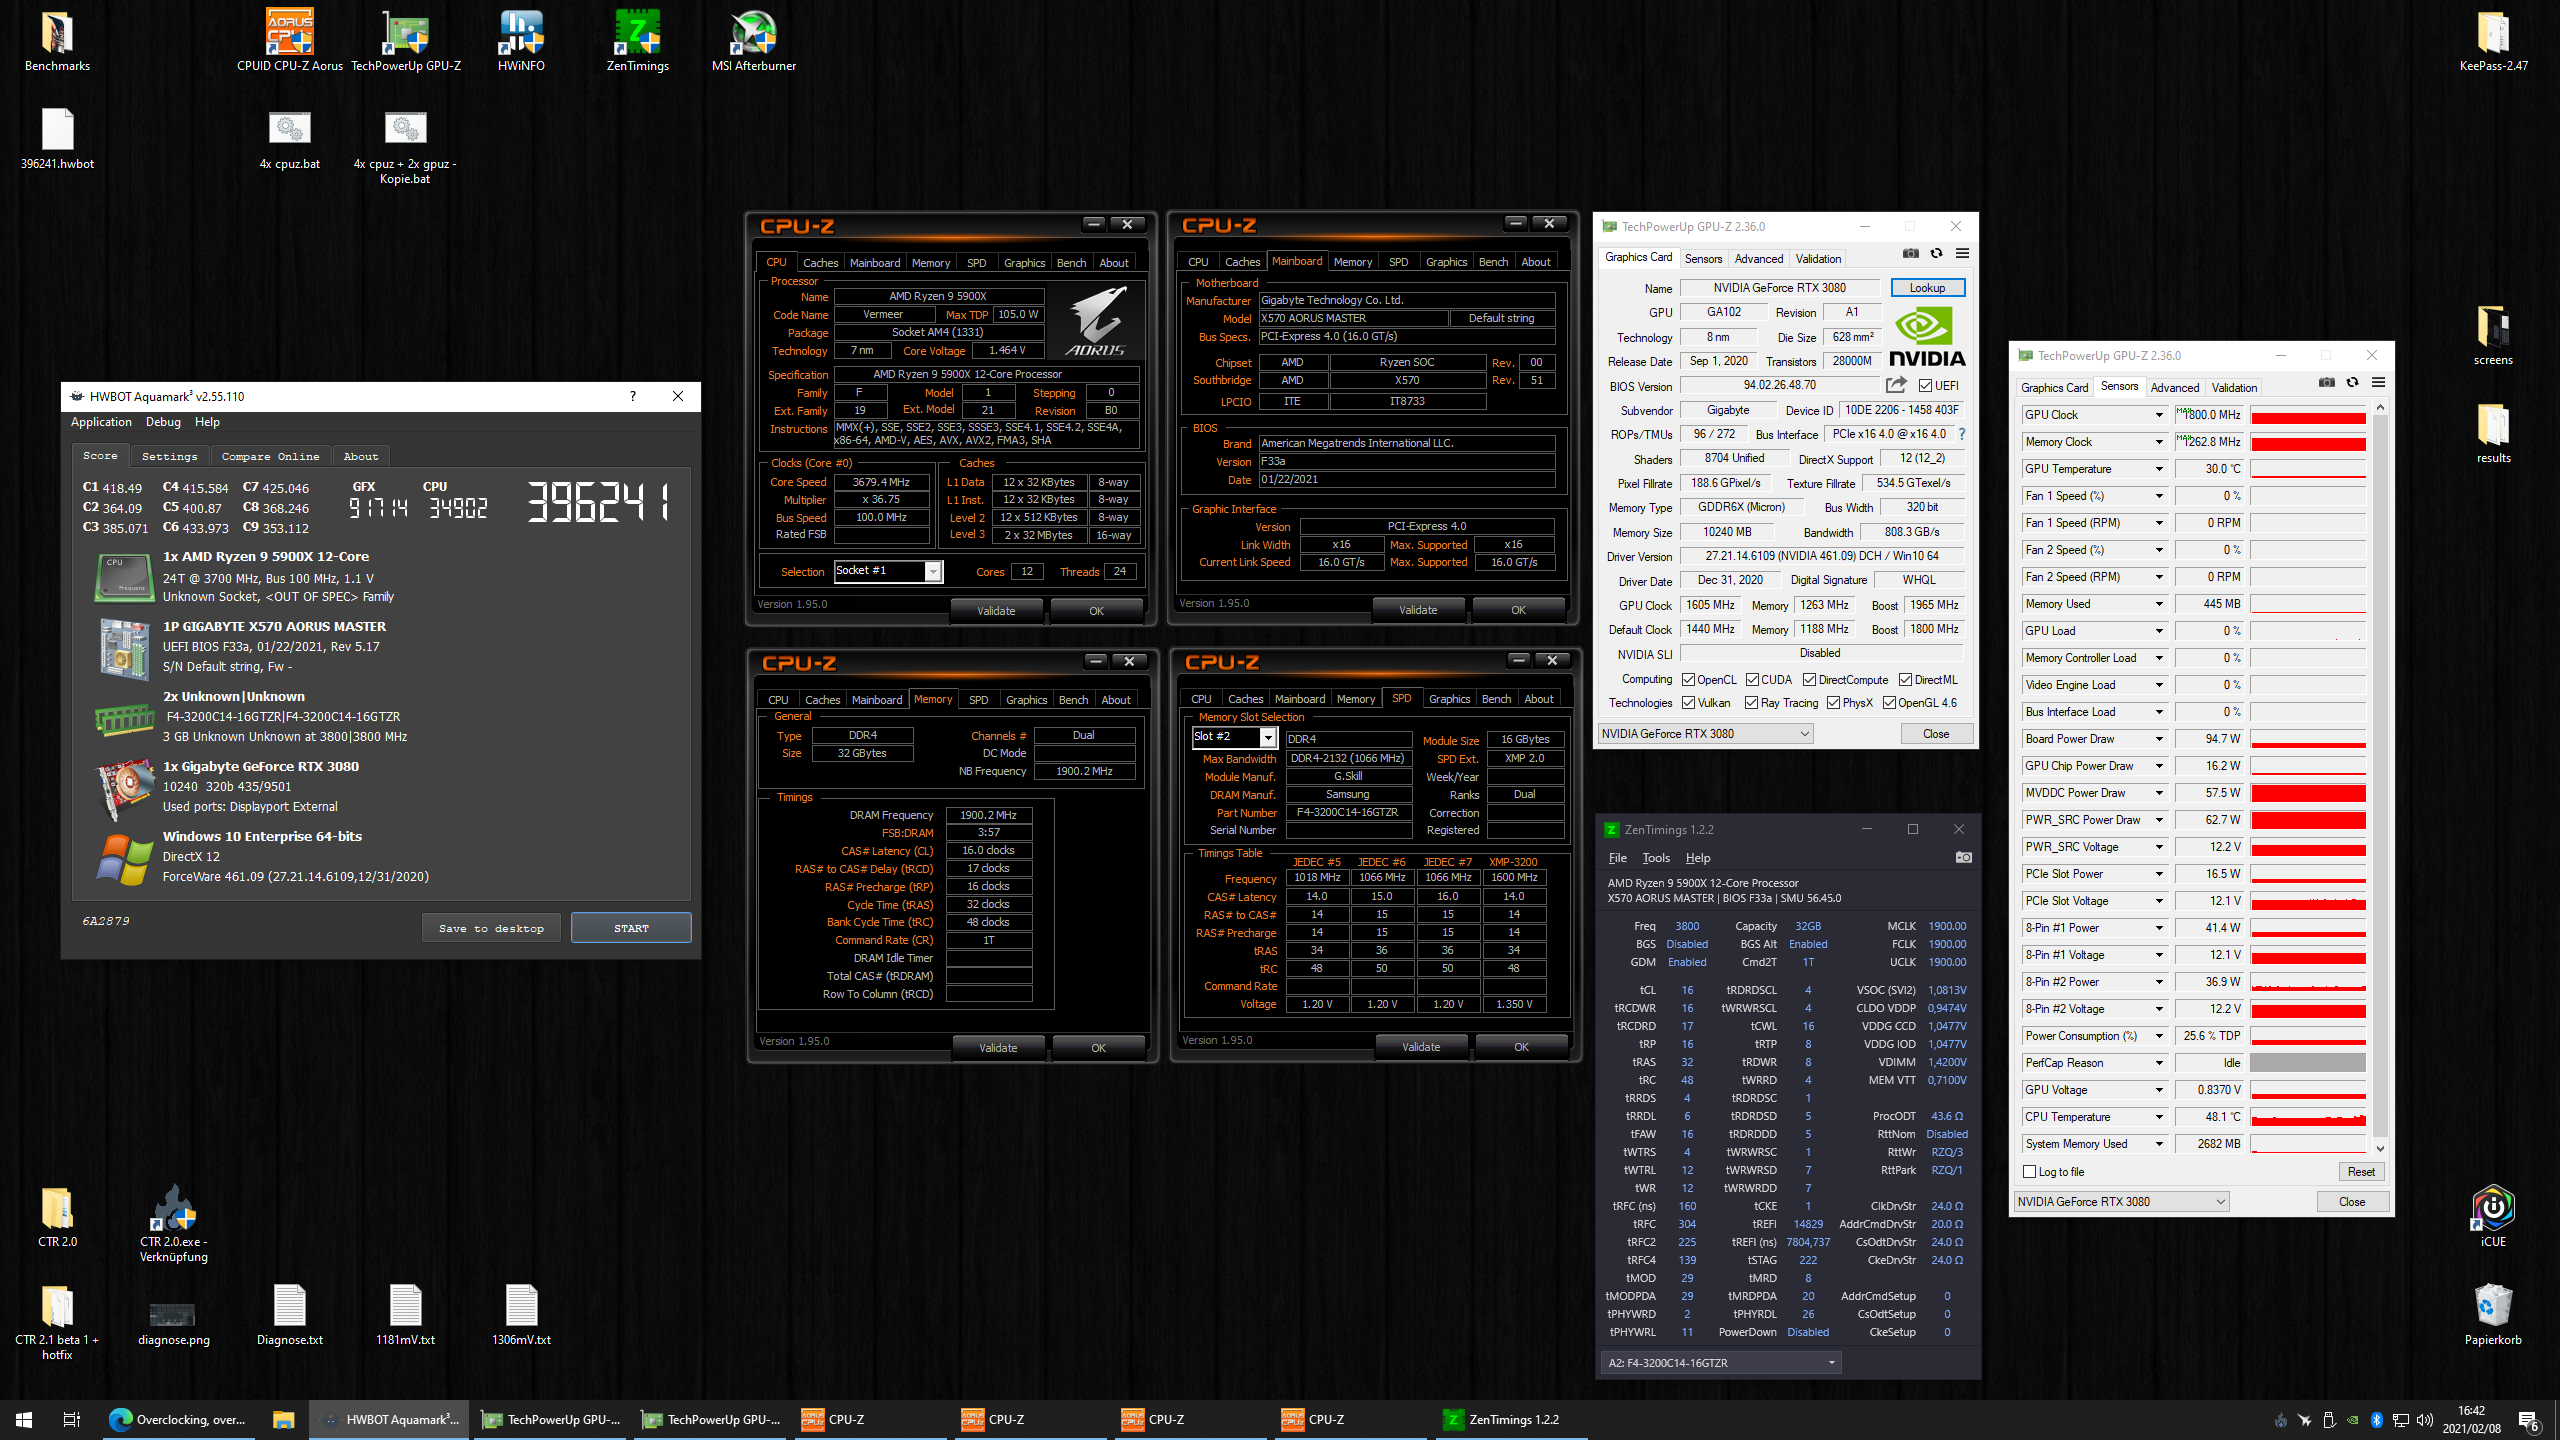
Task: Open hamburger menu in GPU-Z Sensors window
Action: point(2378,383)
